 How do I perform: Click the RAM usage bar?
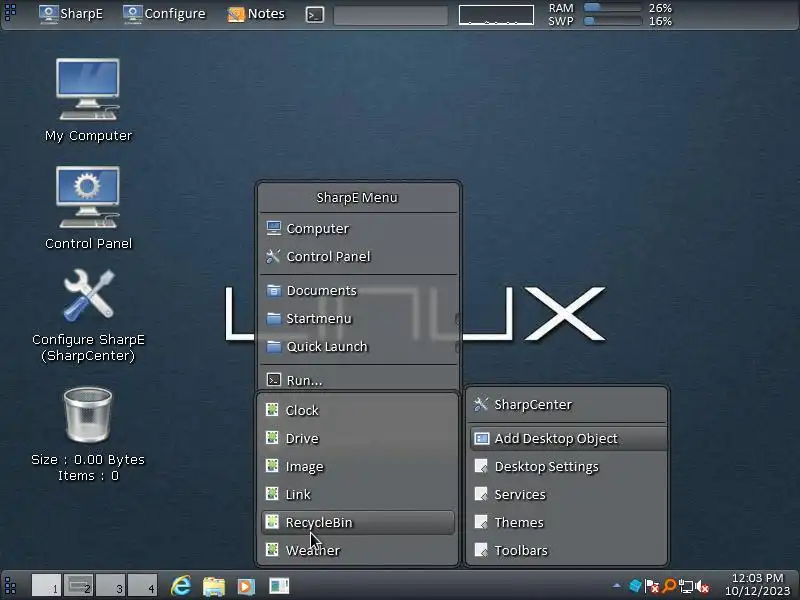click(x=612, y=8)
